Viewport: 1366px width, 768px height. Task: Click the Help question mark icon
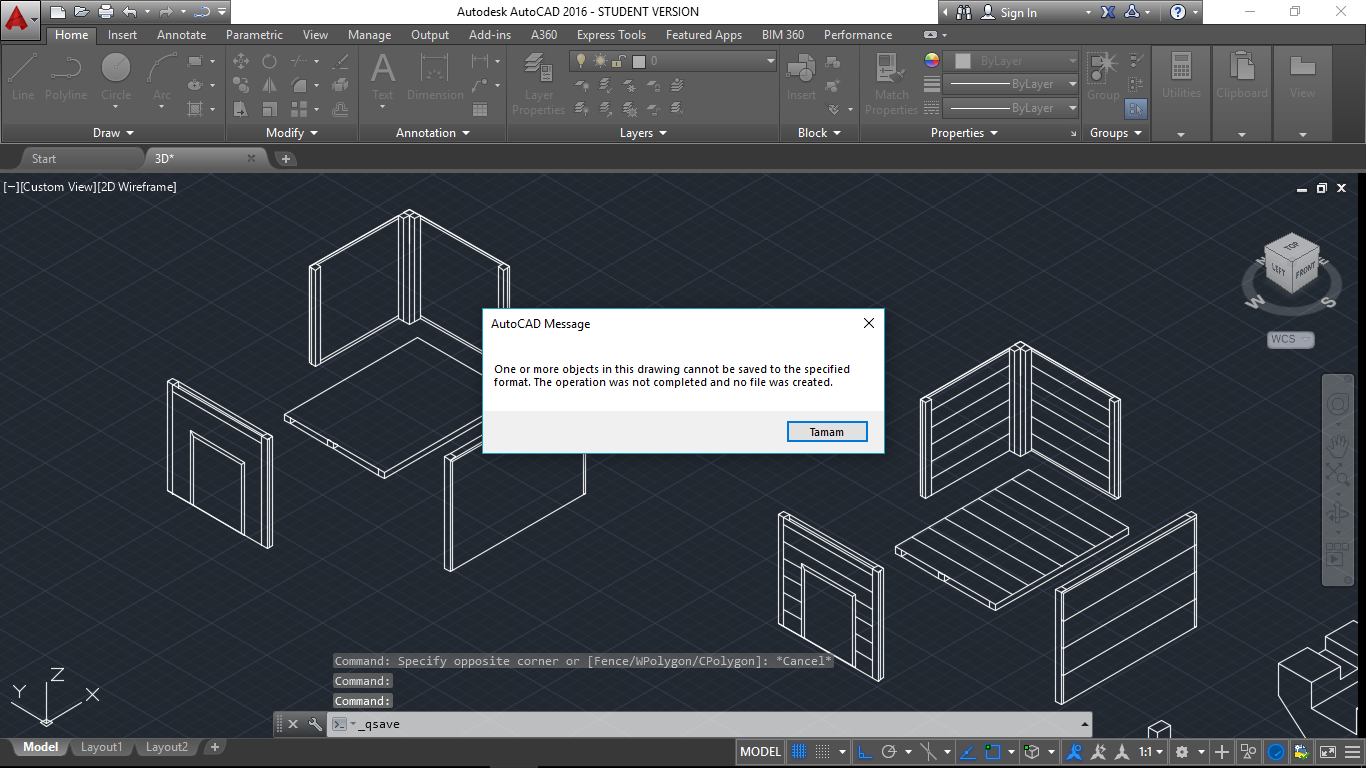(x=1178, y=12)
